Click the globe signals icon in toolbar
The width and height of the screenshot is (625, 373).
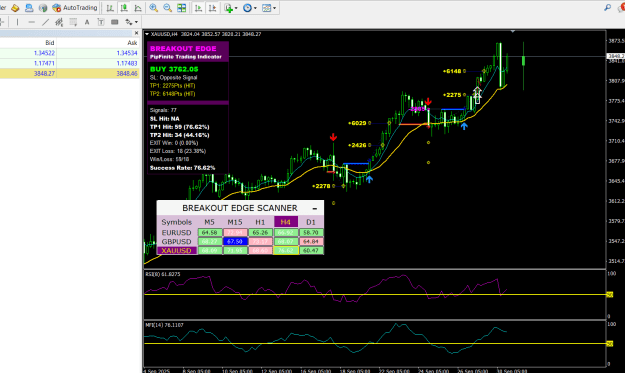click(43, 8)
